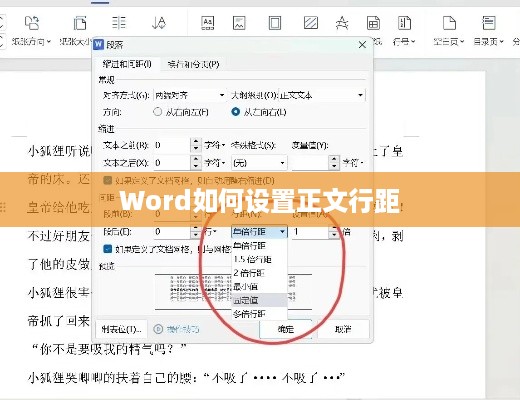Select the page border icon
This screenshot has height=400, width=520.
[275, 23]
